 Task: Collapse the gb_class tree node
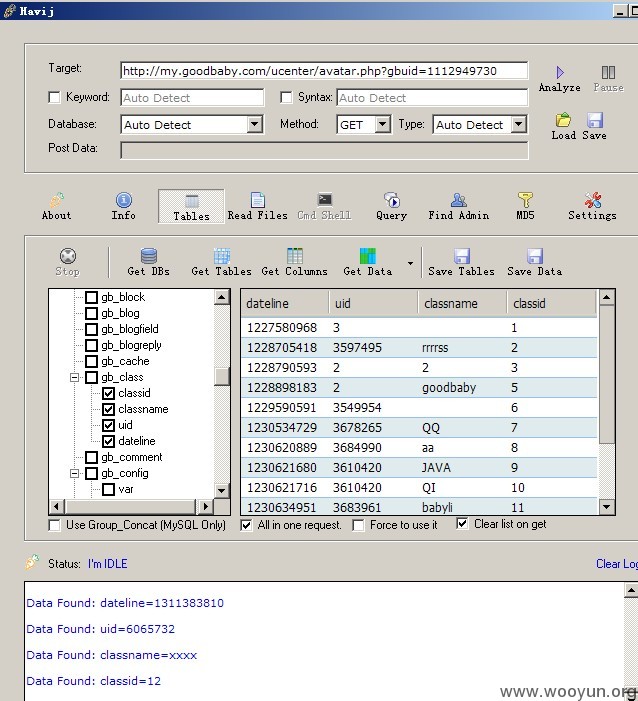point(75,378)
